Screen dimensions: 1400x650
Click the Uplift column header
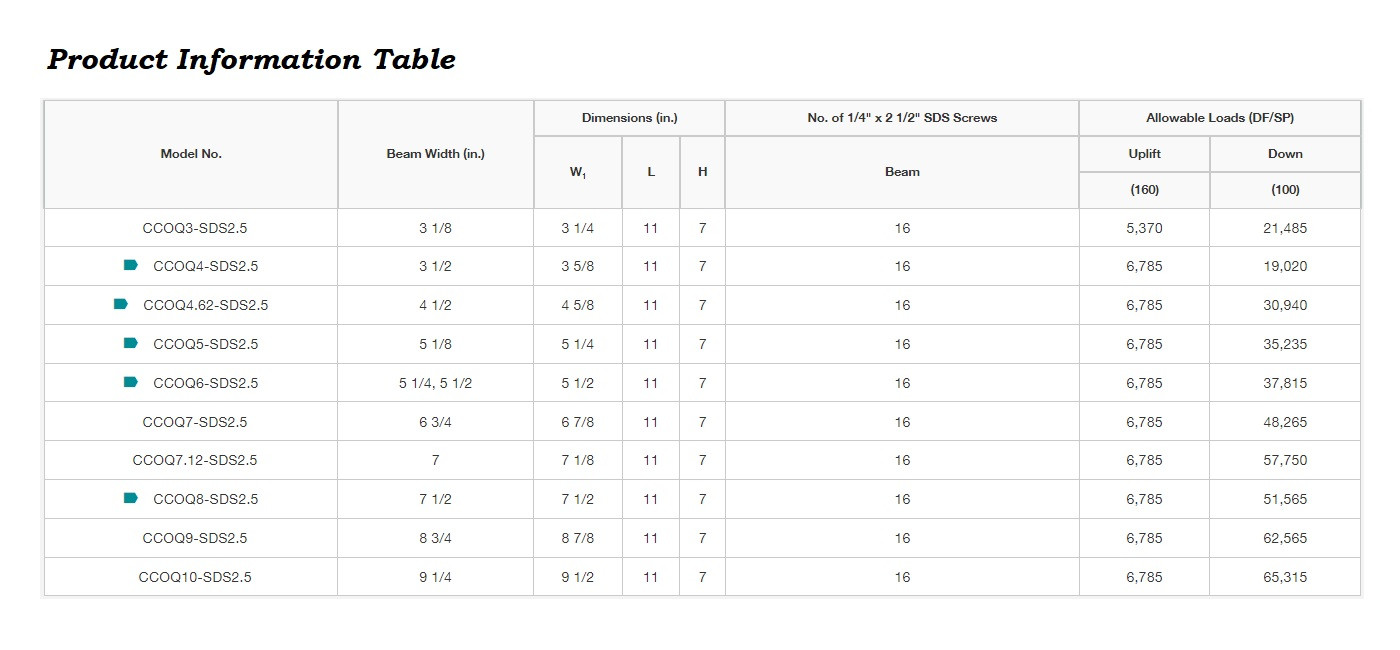point(1144,154)
